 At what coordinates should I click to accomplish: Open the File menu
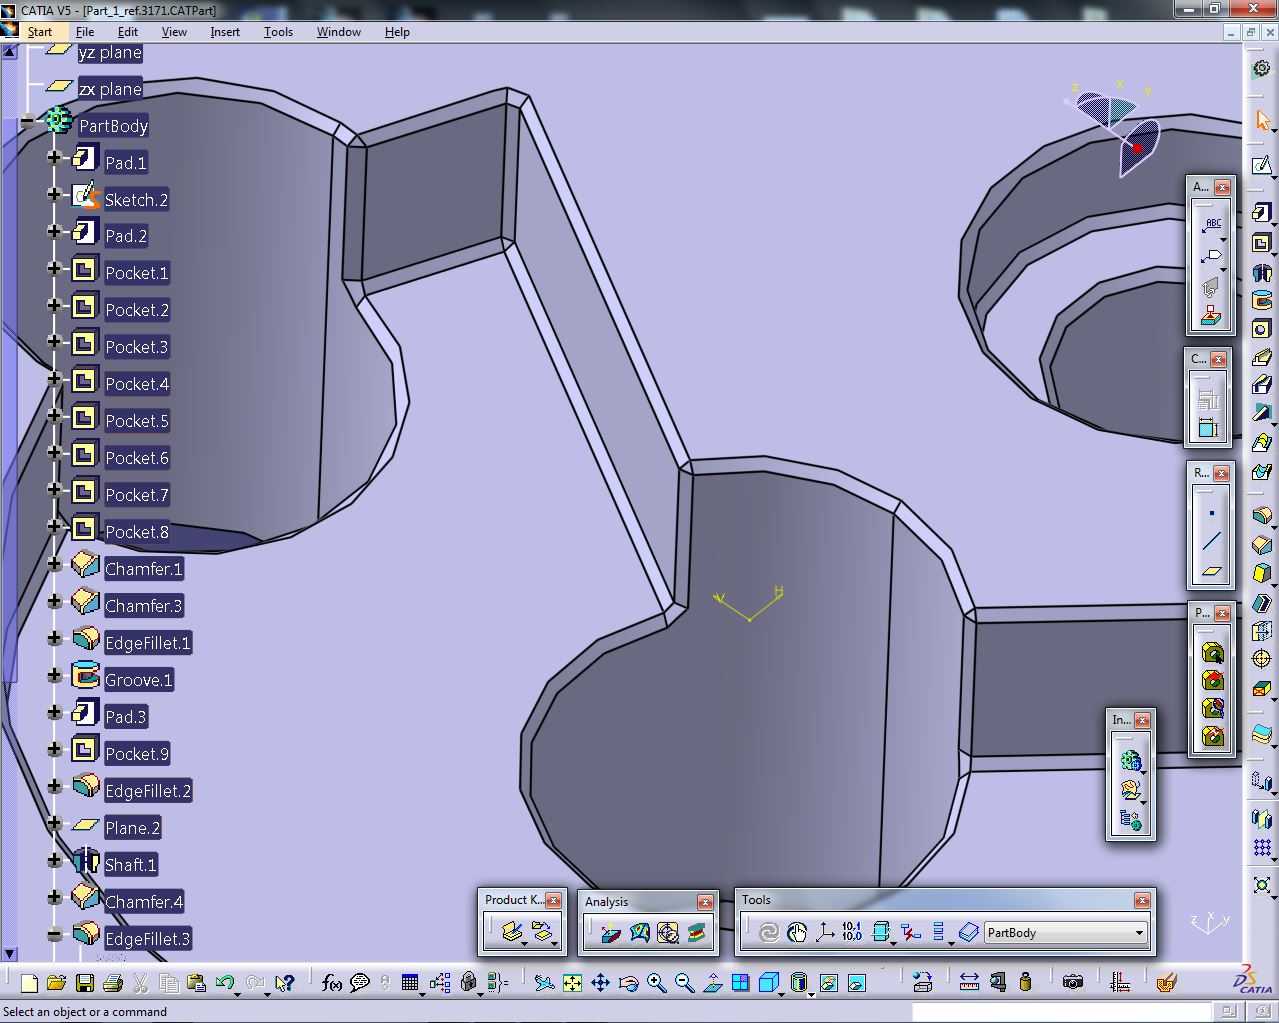point(85,32)
